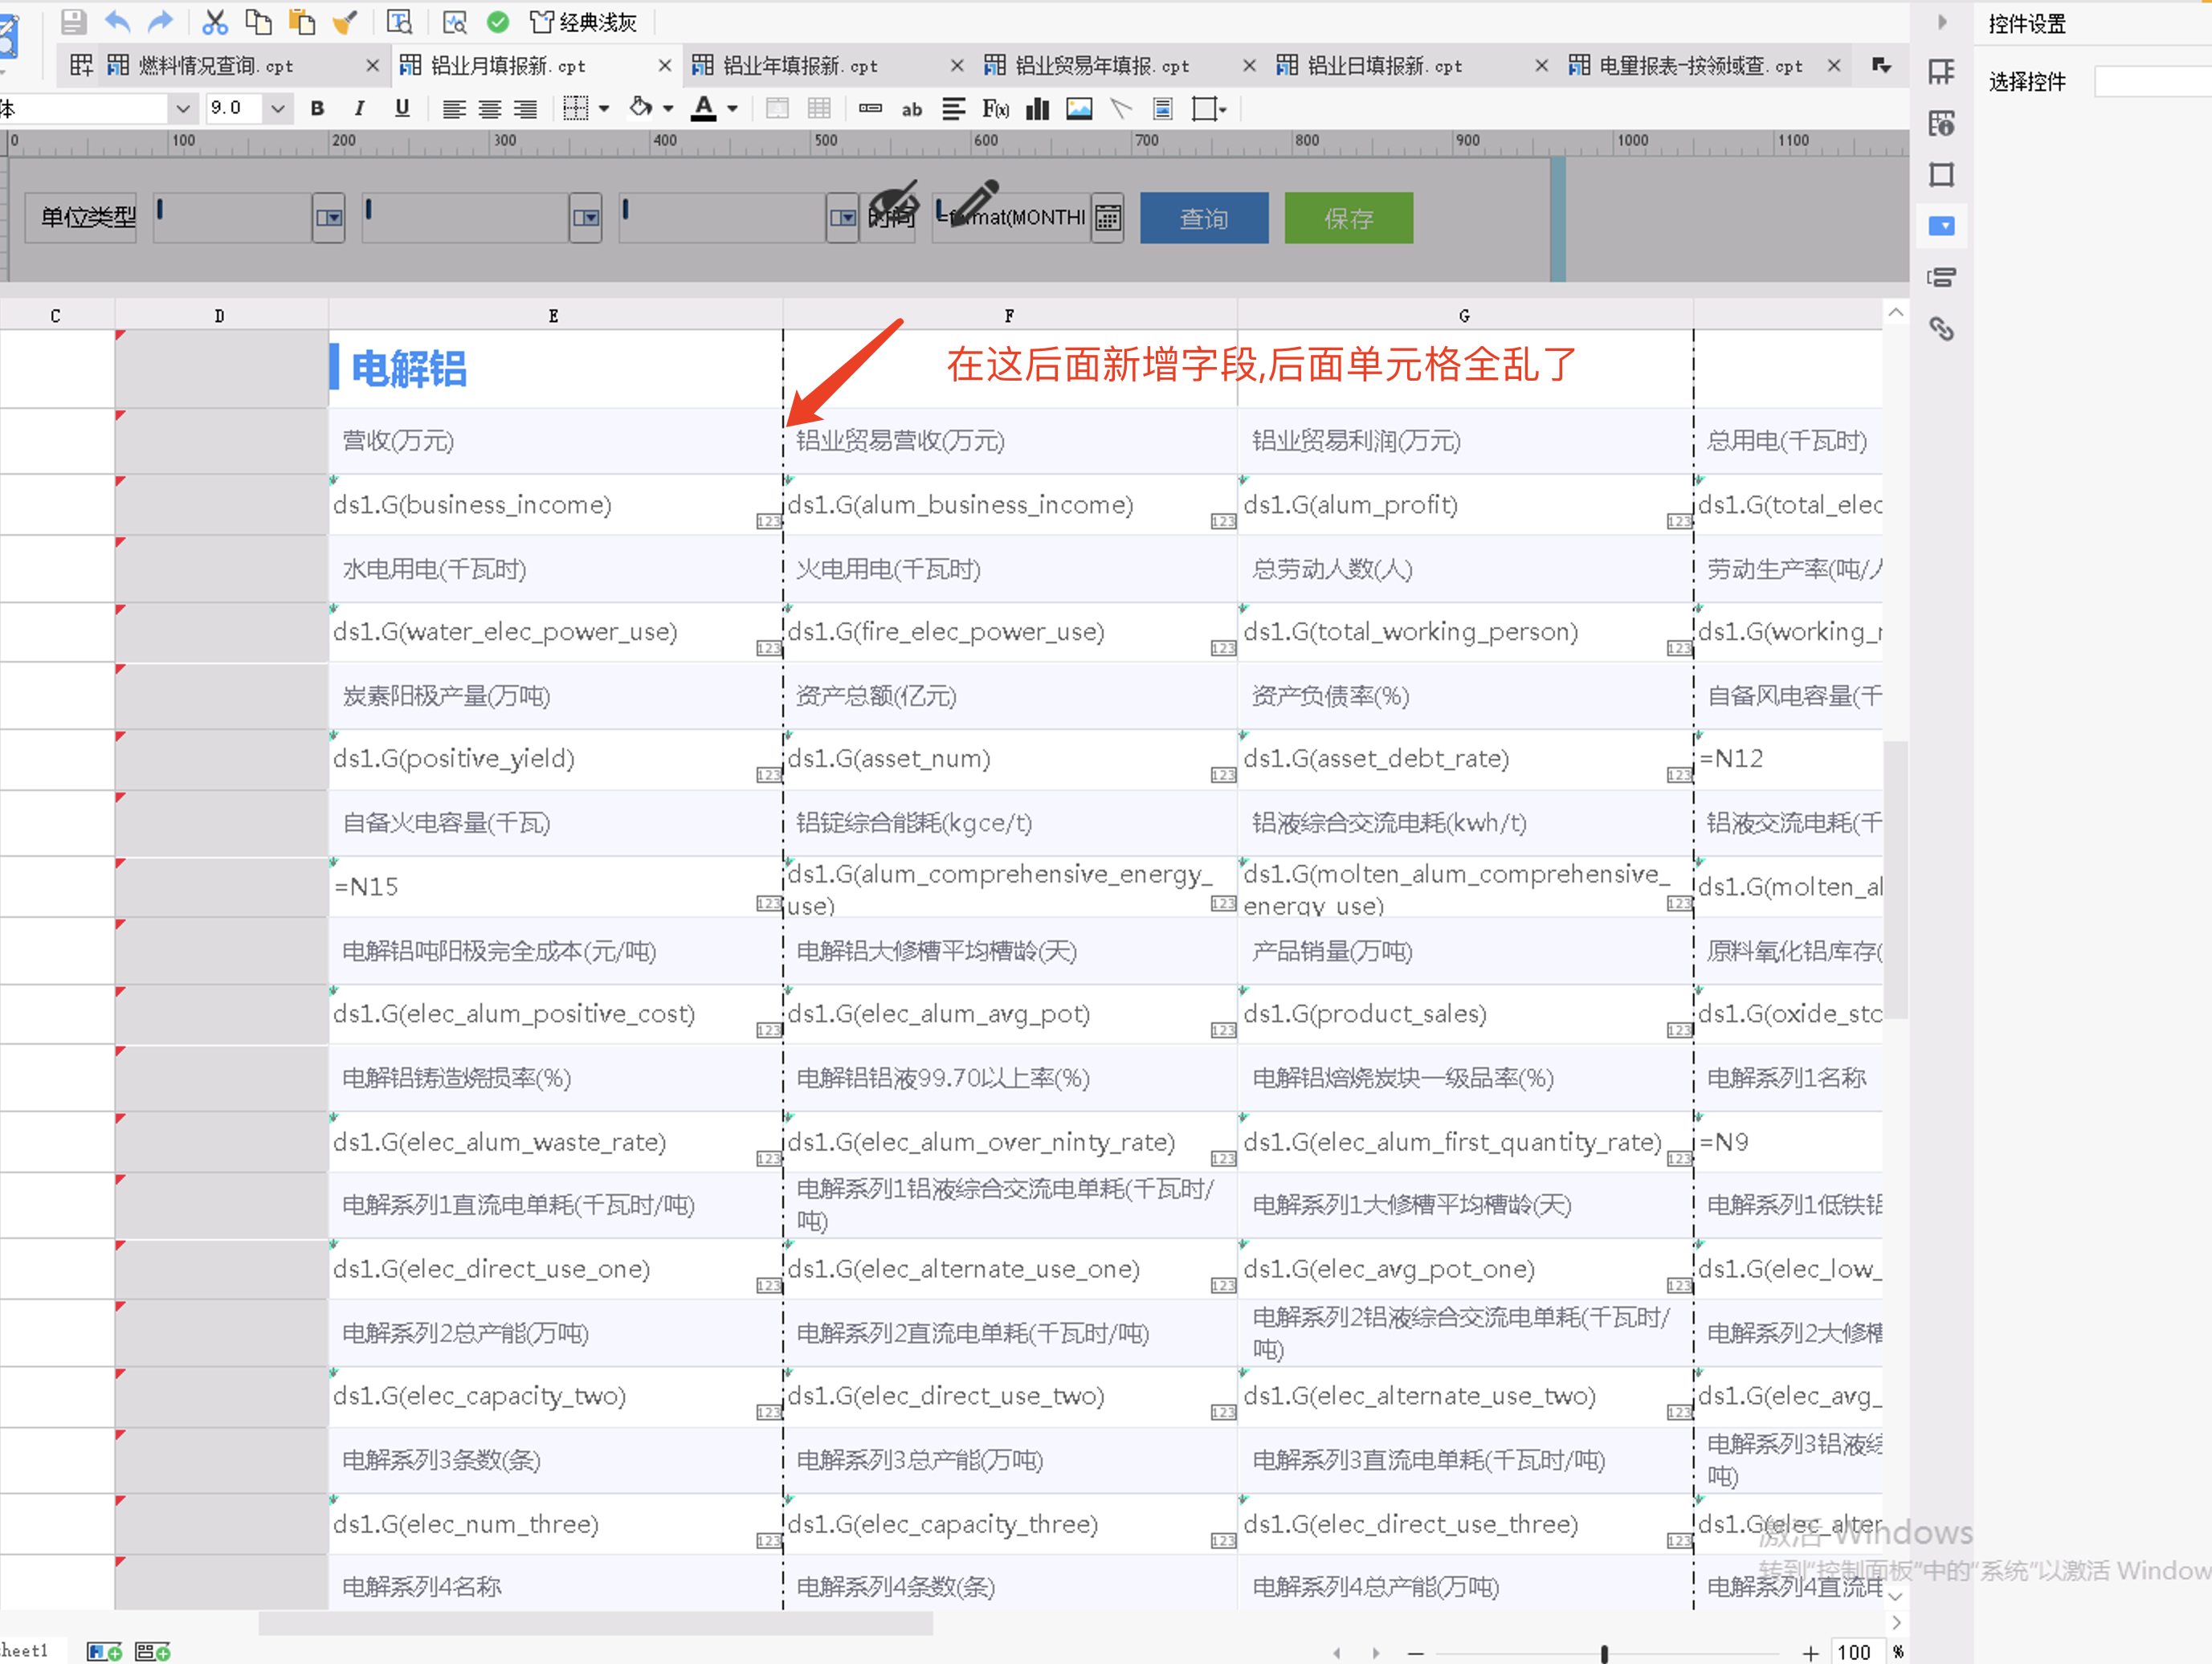This screenshot has height=1664, width=2212.
Task: Insert a sub-report element
Action: [x=1163, y=108]
